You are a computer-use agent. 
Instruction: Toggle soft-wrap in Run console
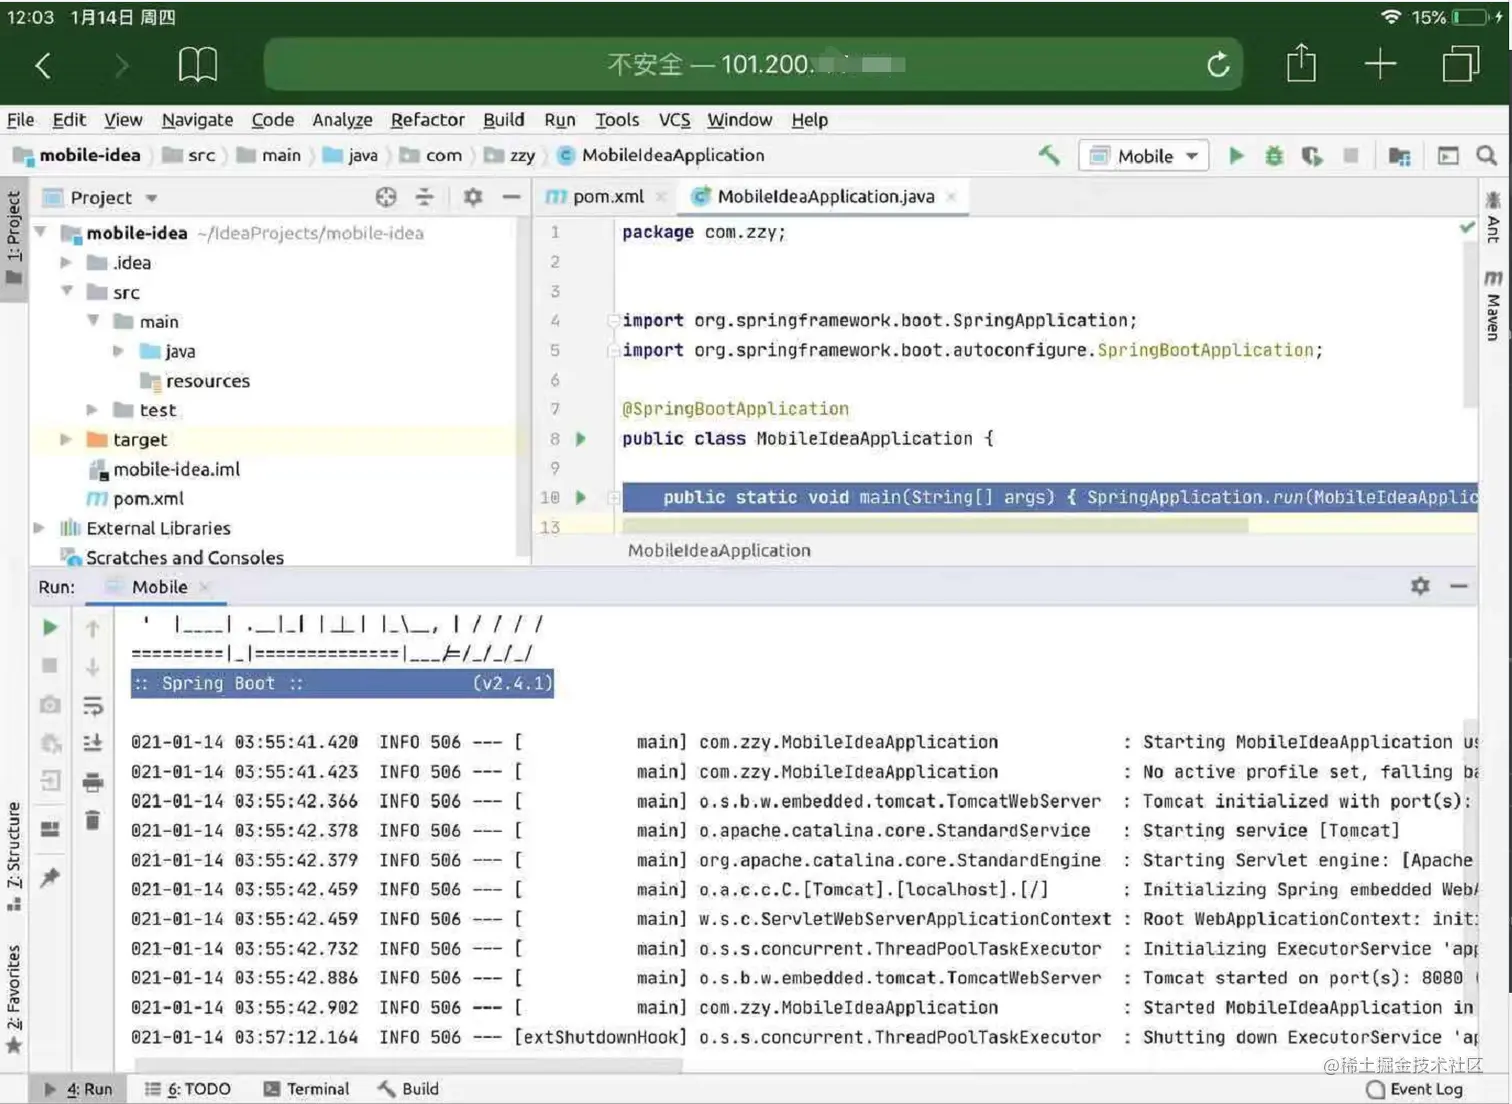pos(92,706)
